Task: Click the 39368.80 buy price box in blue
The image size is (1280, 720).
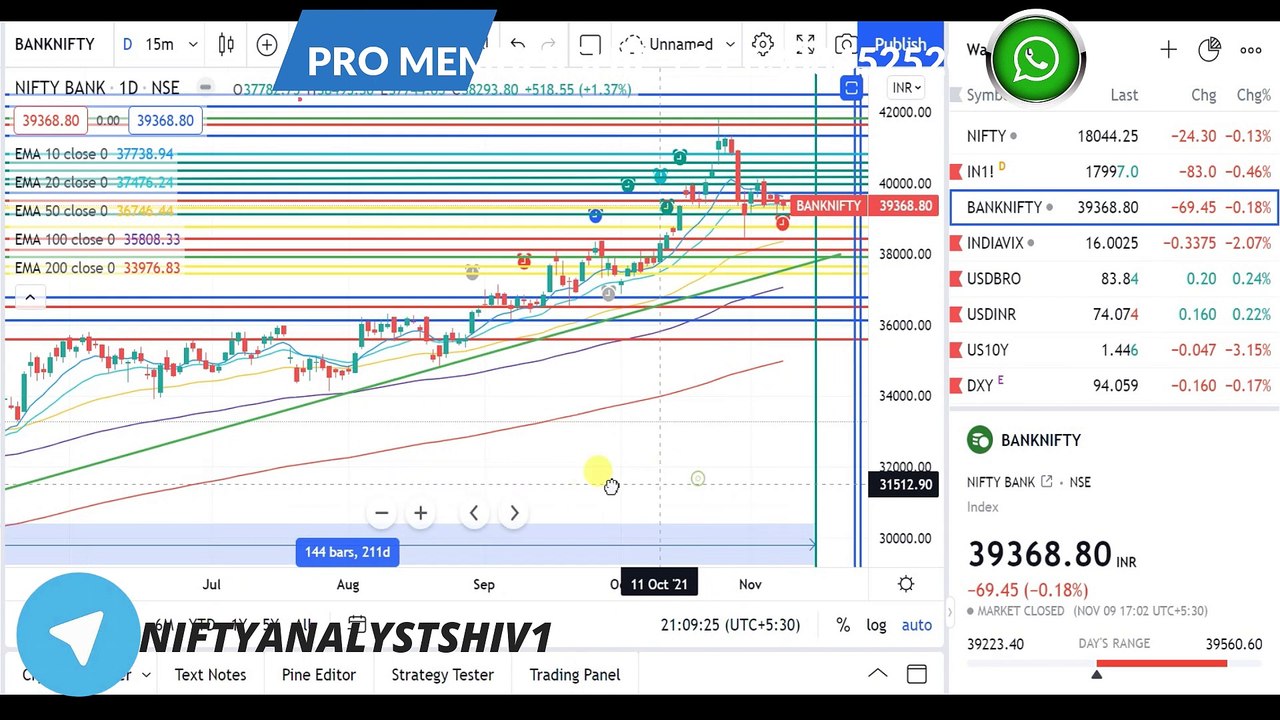Action: click(165, 120)
